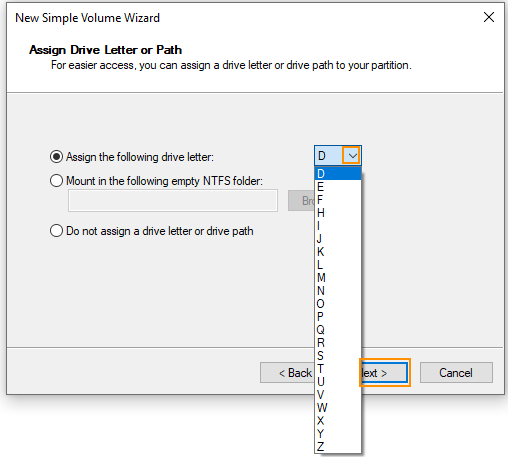Click the Next button
This screenshot has width=508, height=457.
tap(384, 373)
